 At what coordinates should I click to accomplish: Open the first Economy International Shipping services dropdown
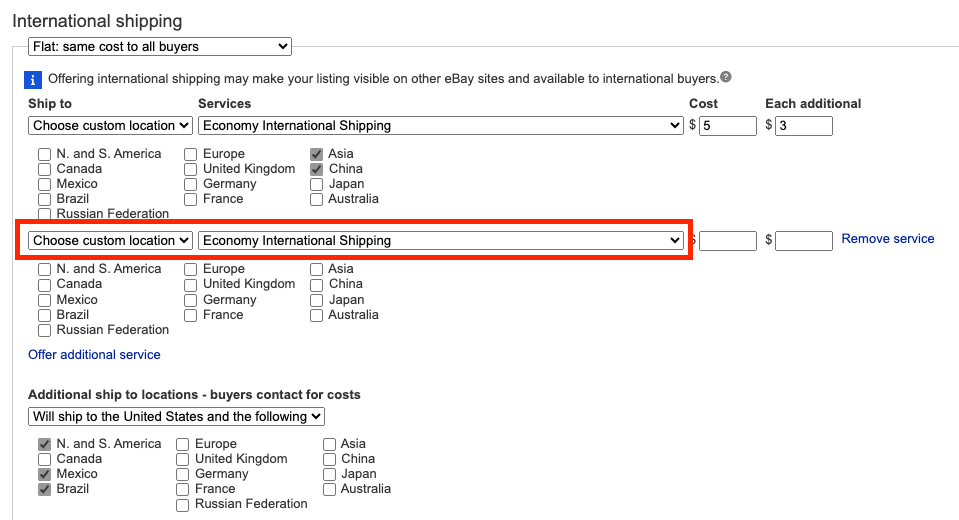pyautogui.click(x=440, y=125)
